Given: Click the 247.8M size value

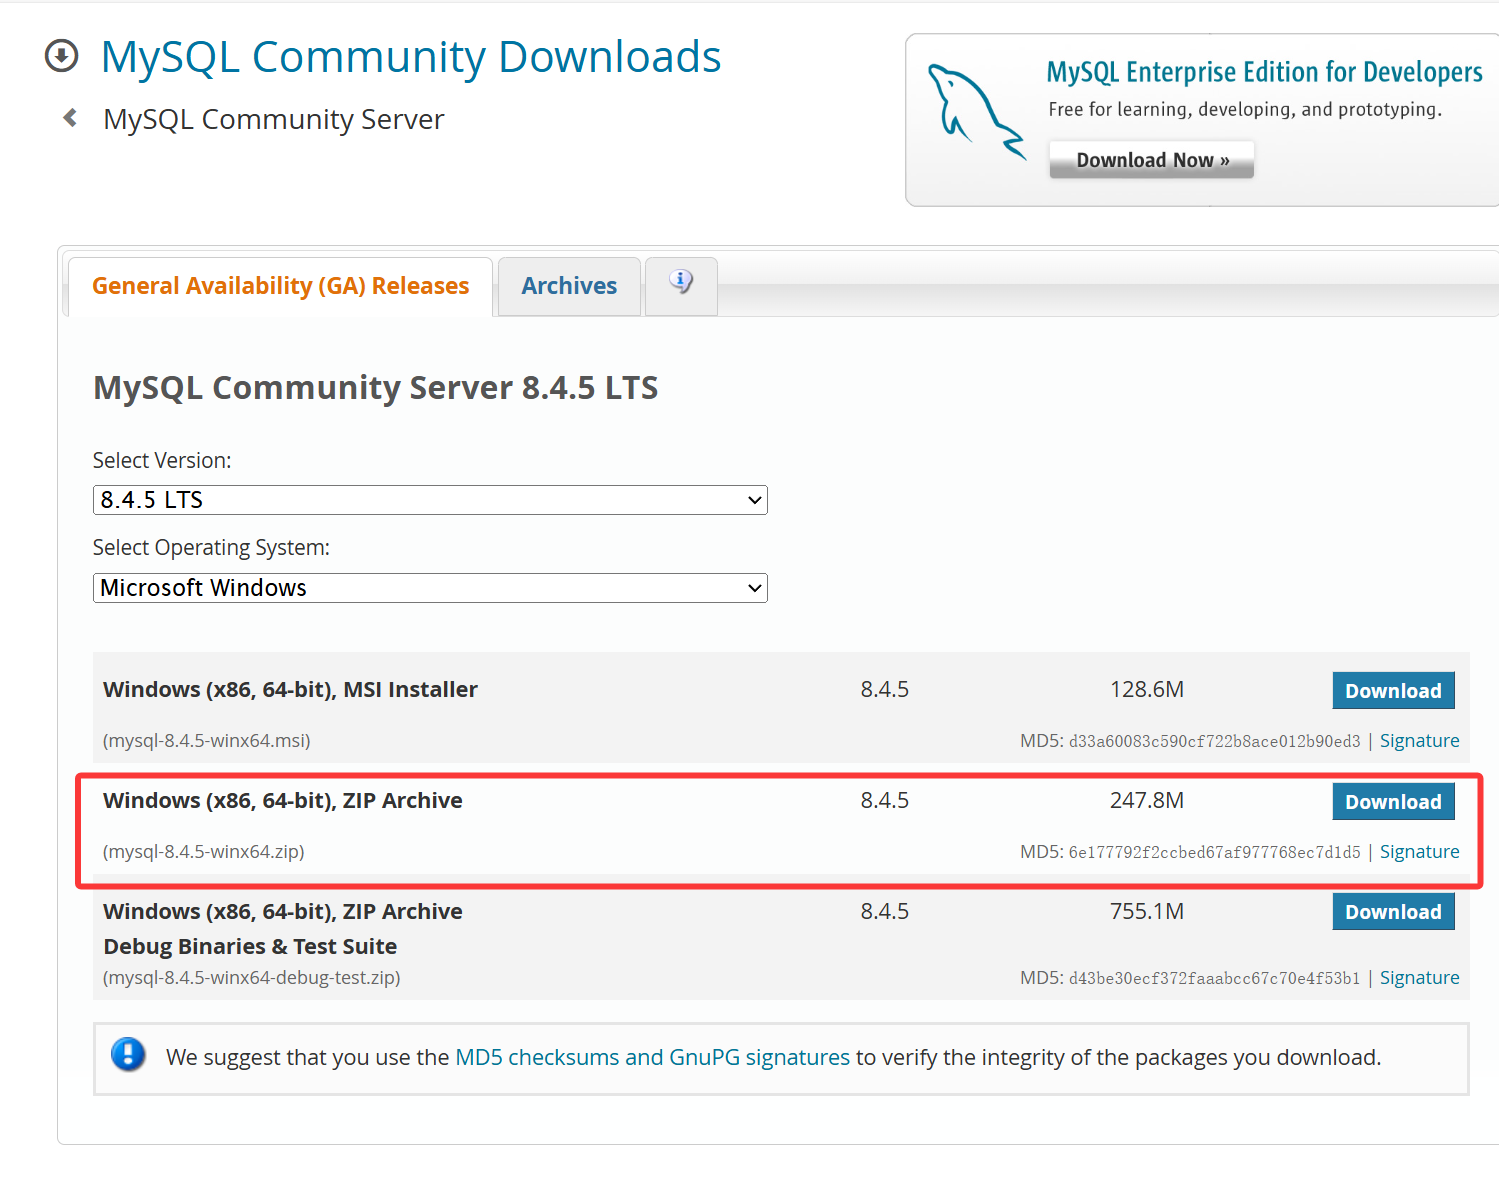Looking at the screenshot, I should pos(1147,801).
